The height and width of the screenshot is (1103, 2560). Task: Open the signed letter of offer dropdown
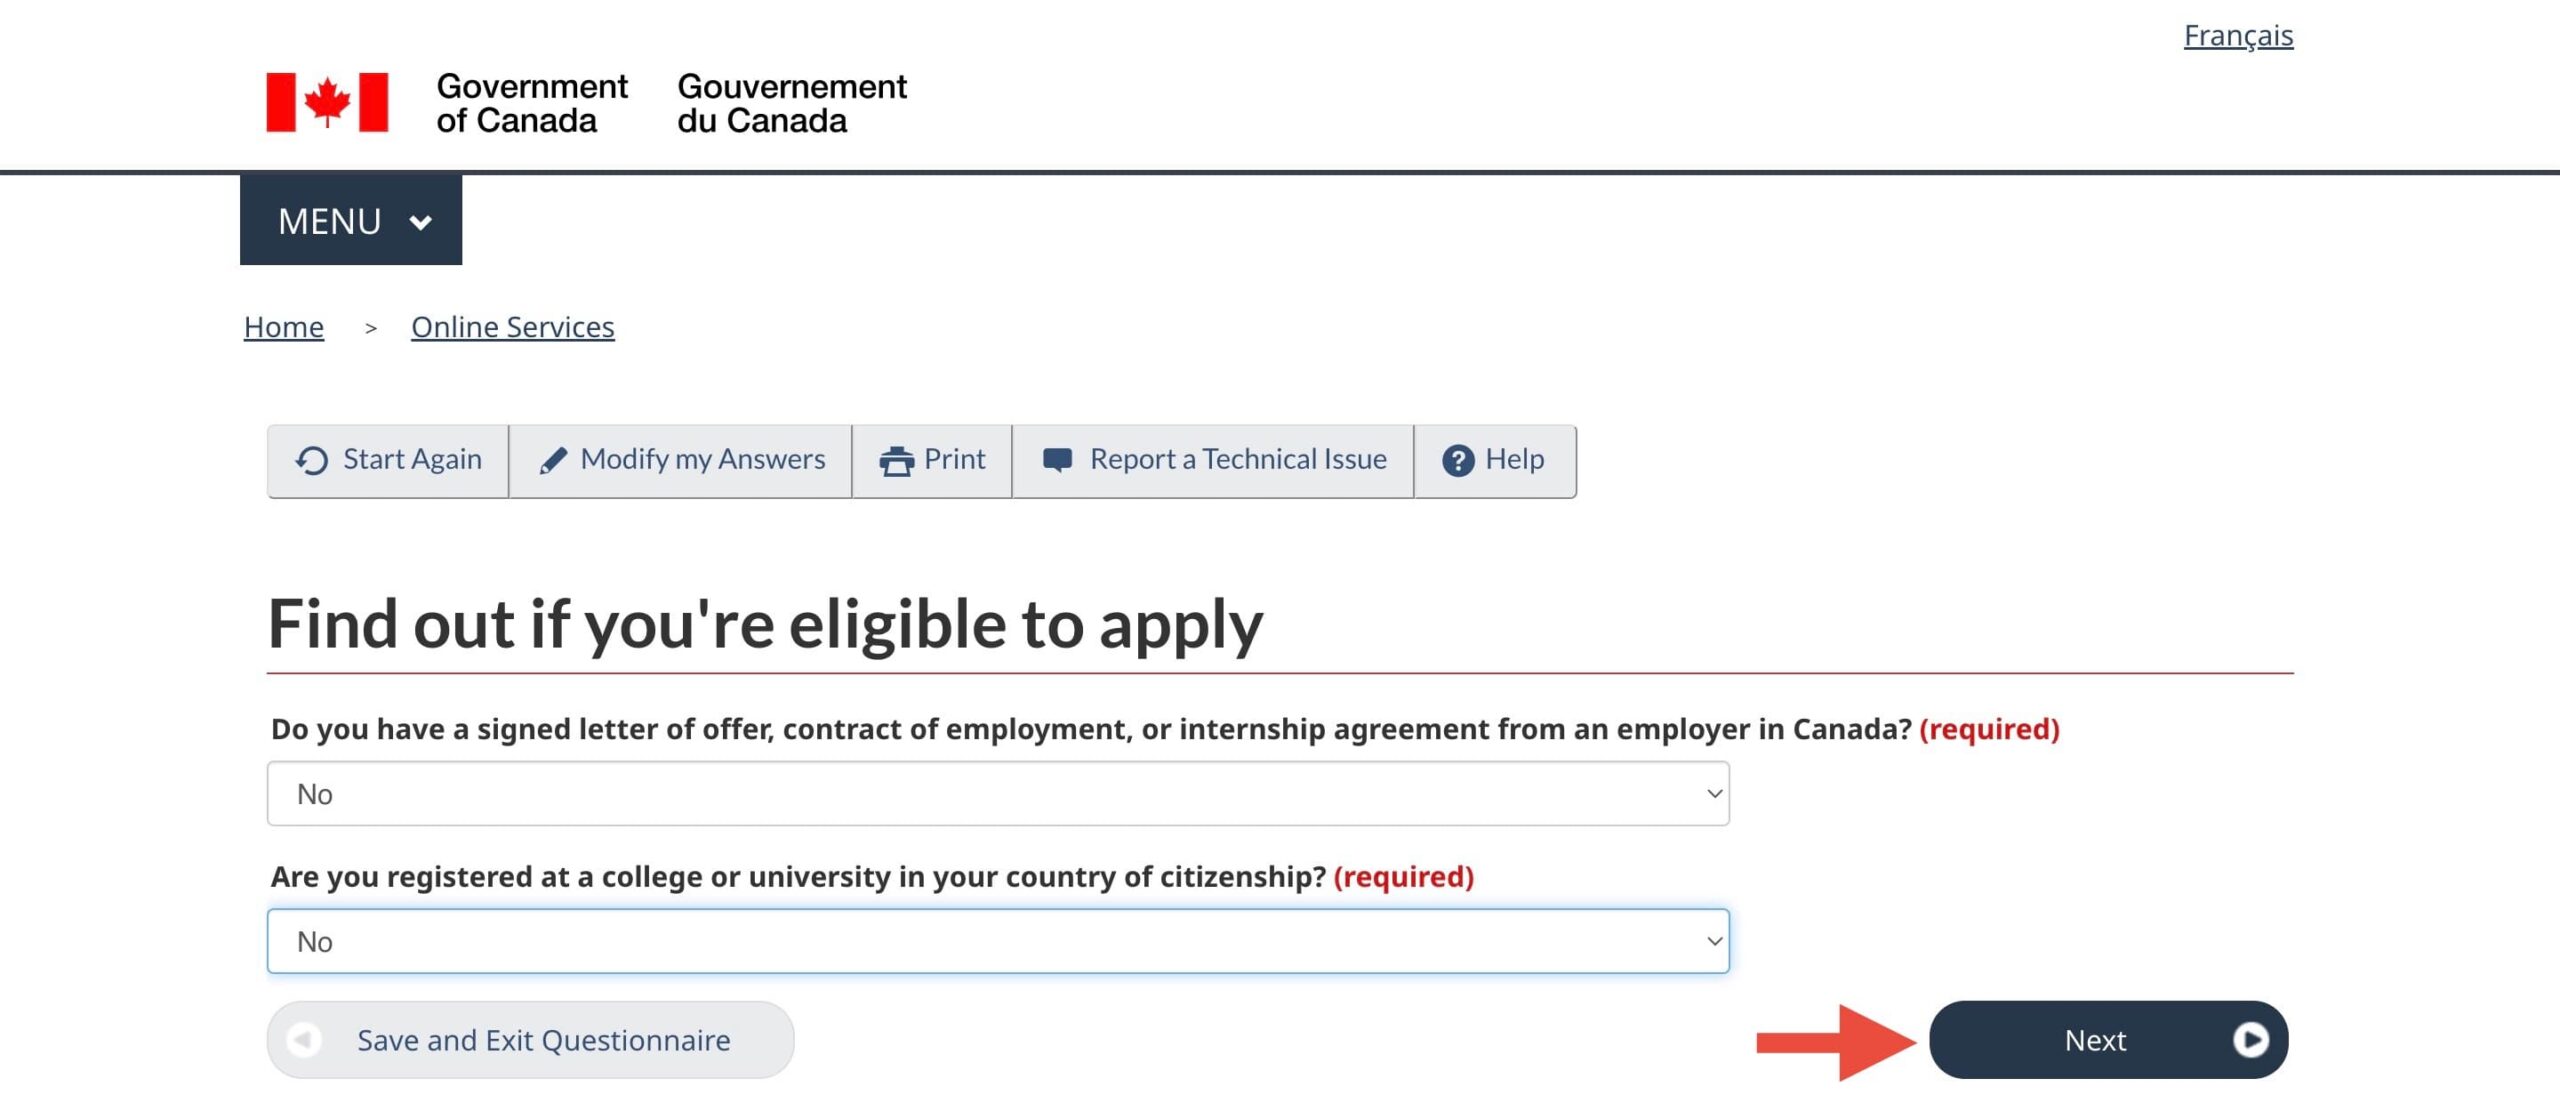click(x=997, y=794)
